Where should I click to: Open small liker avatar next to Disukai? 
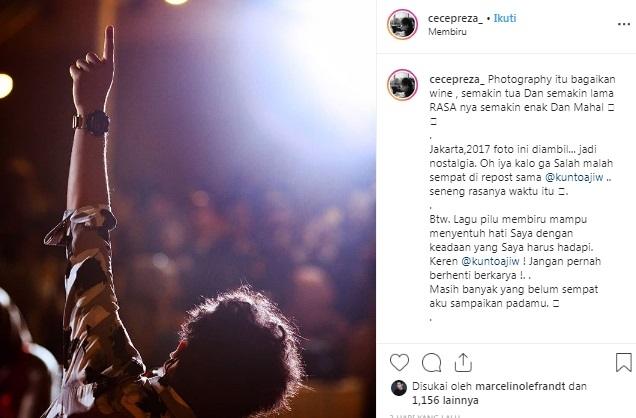click(x=399, y=388)
